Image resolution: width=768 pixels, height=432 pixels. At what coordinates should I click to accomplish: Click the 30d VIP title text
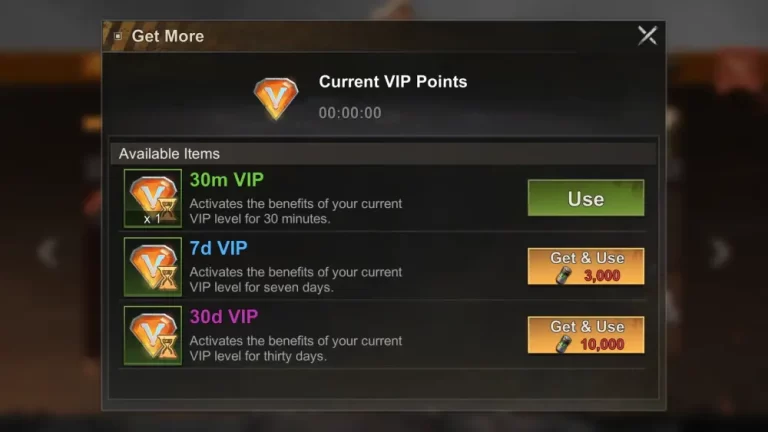click(x=224, y=317)
